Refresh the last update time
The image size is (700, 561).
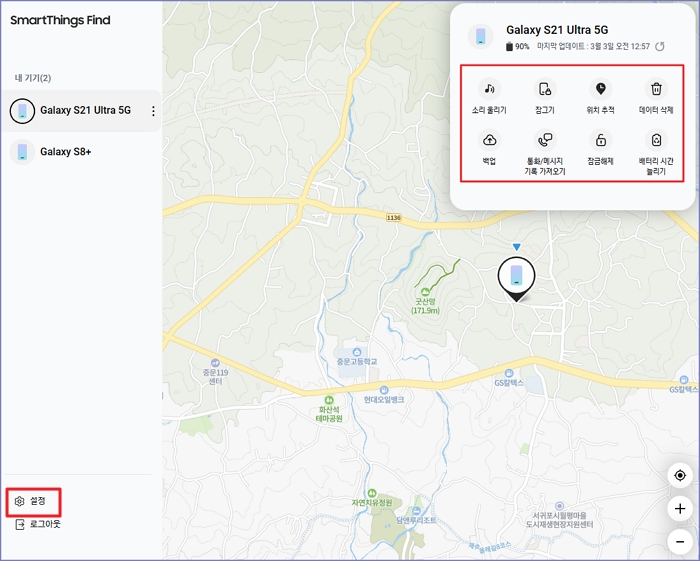(660, 46)
